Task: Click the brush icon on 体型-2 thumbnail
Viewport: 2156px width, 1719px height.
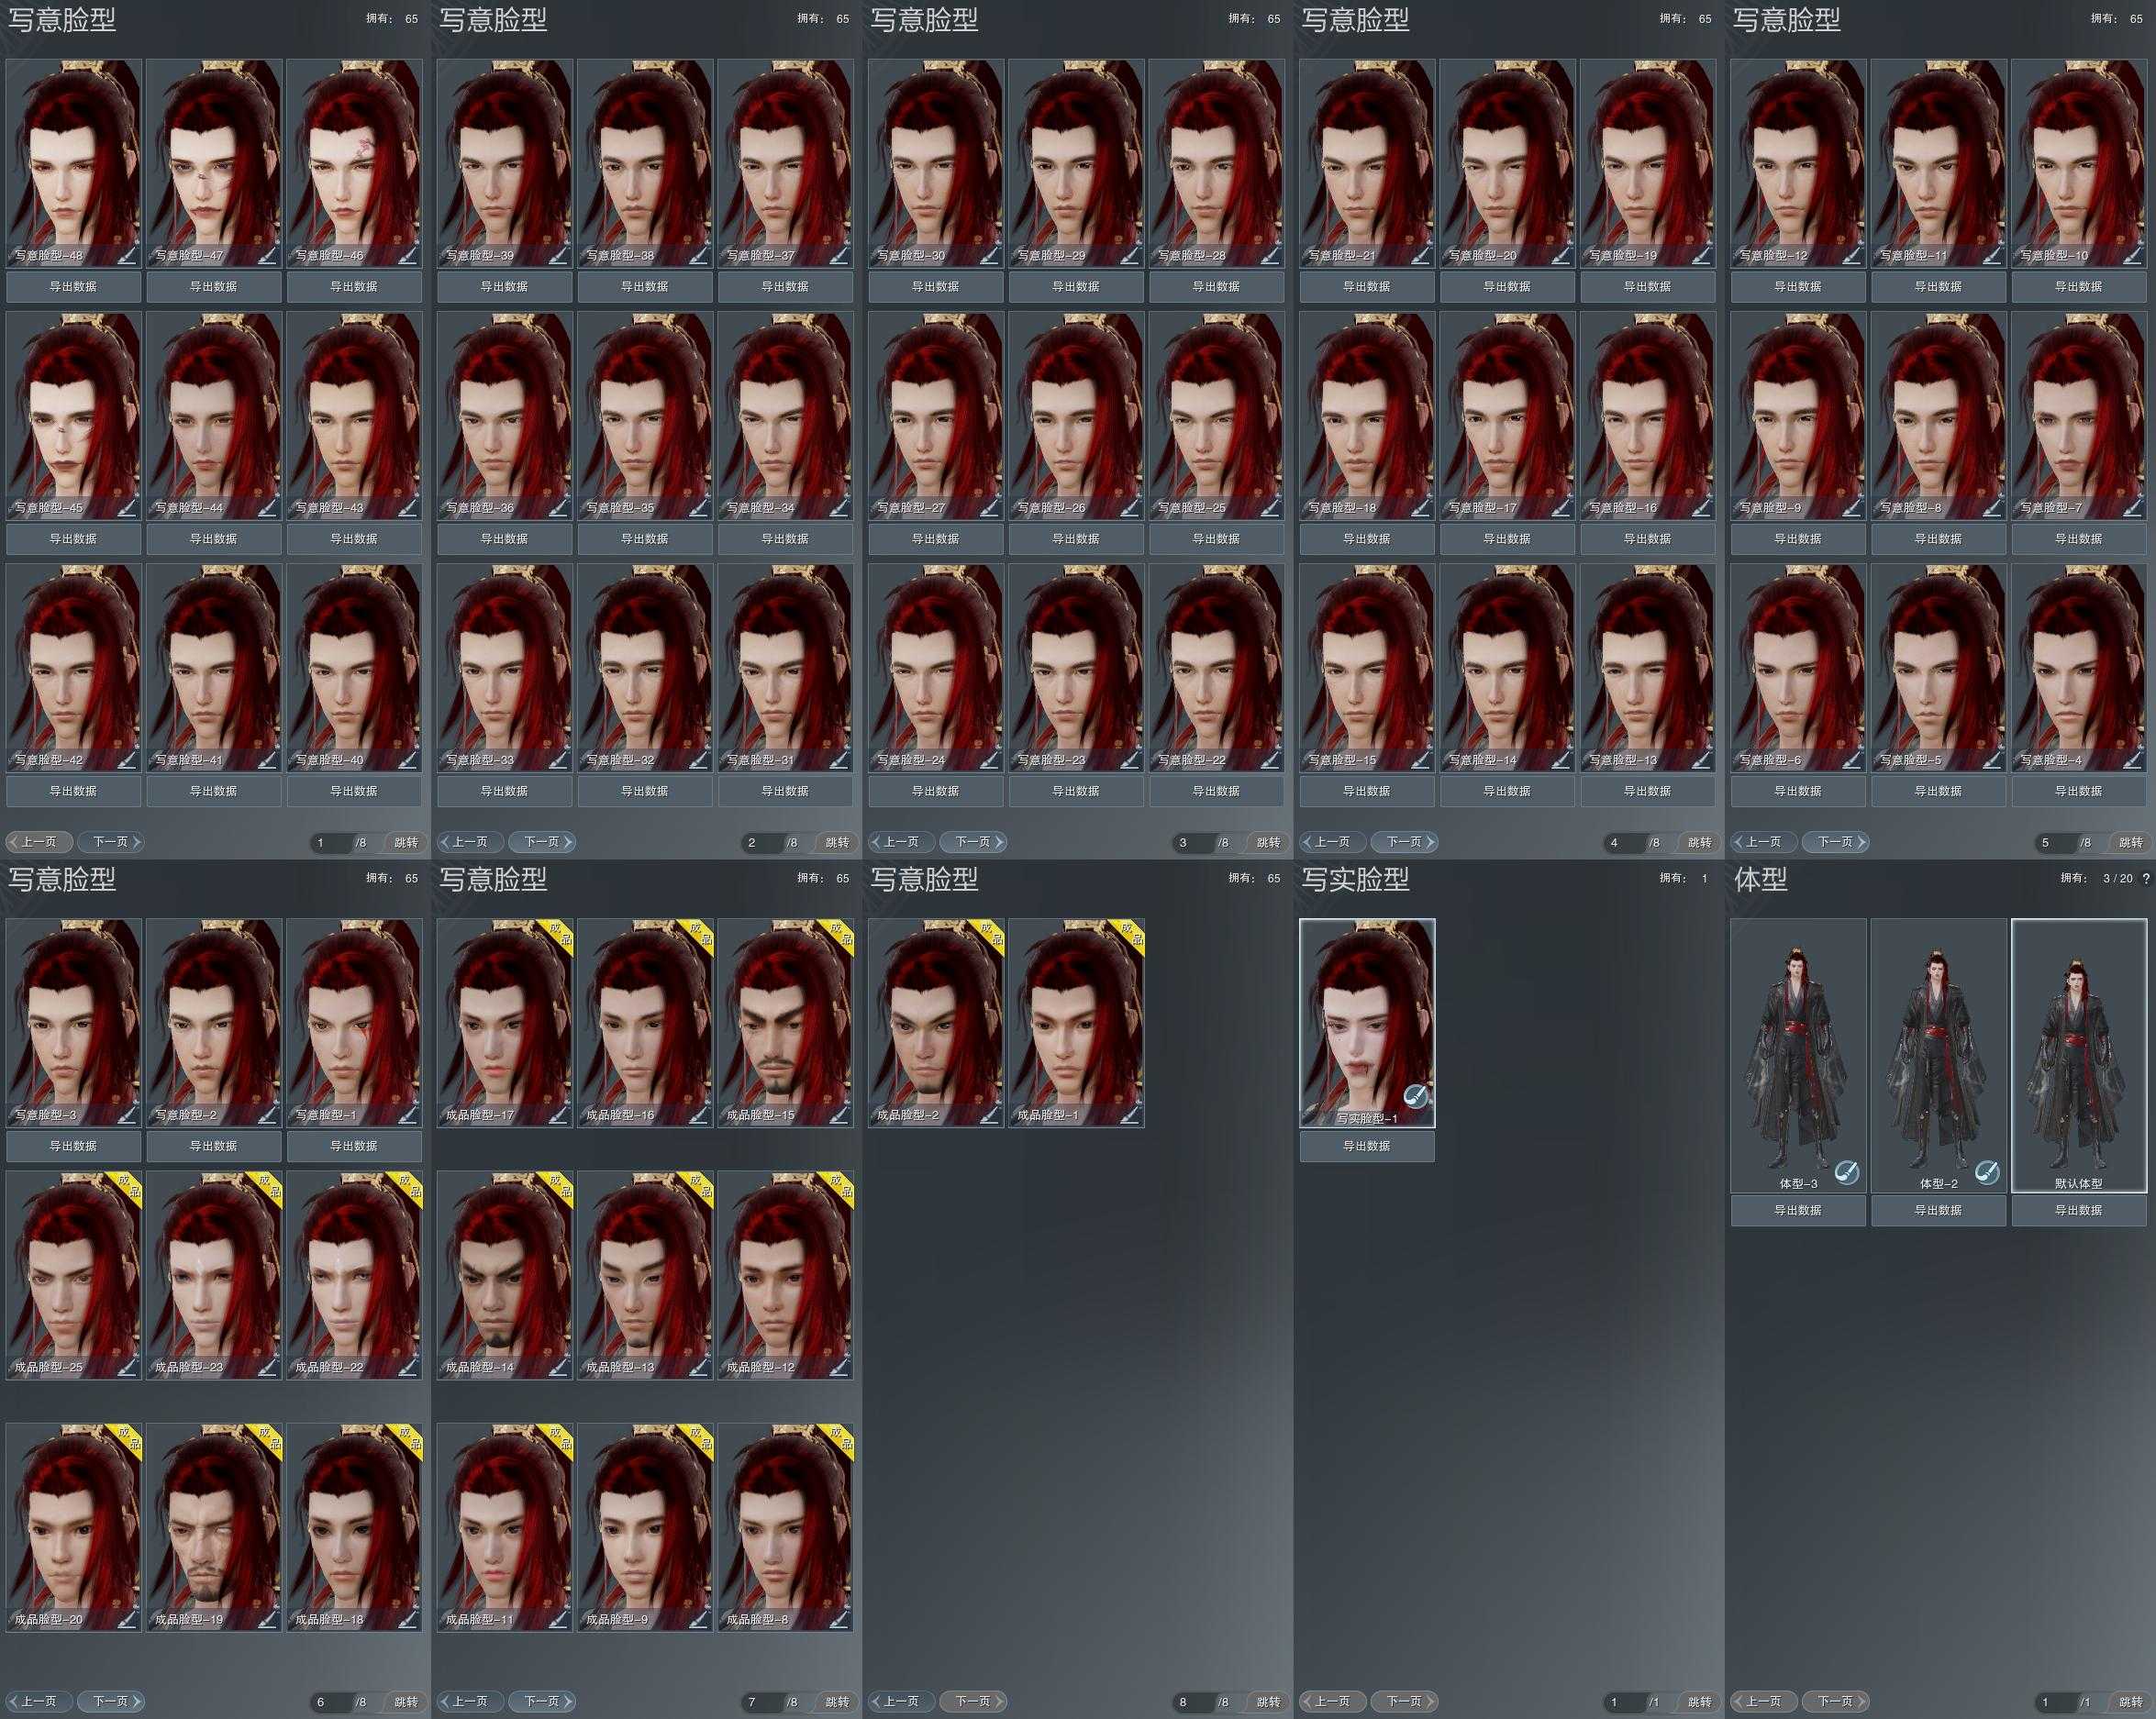Action: tap(1986, 1172)
